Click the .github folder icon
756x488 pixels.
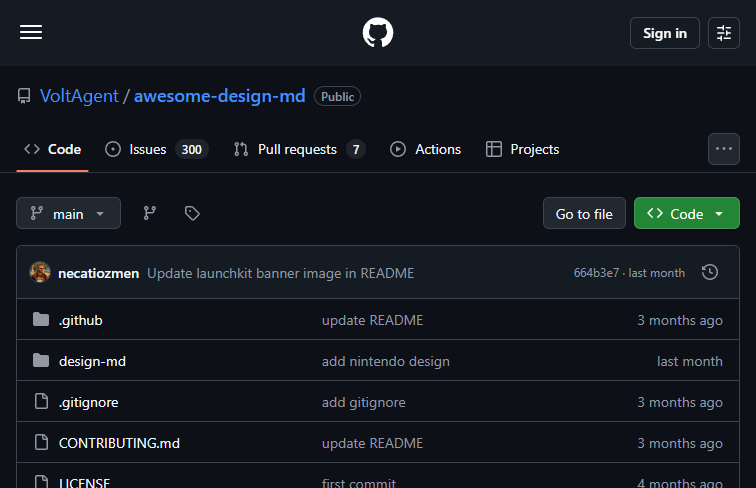[x=41, y=319]
